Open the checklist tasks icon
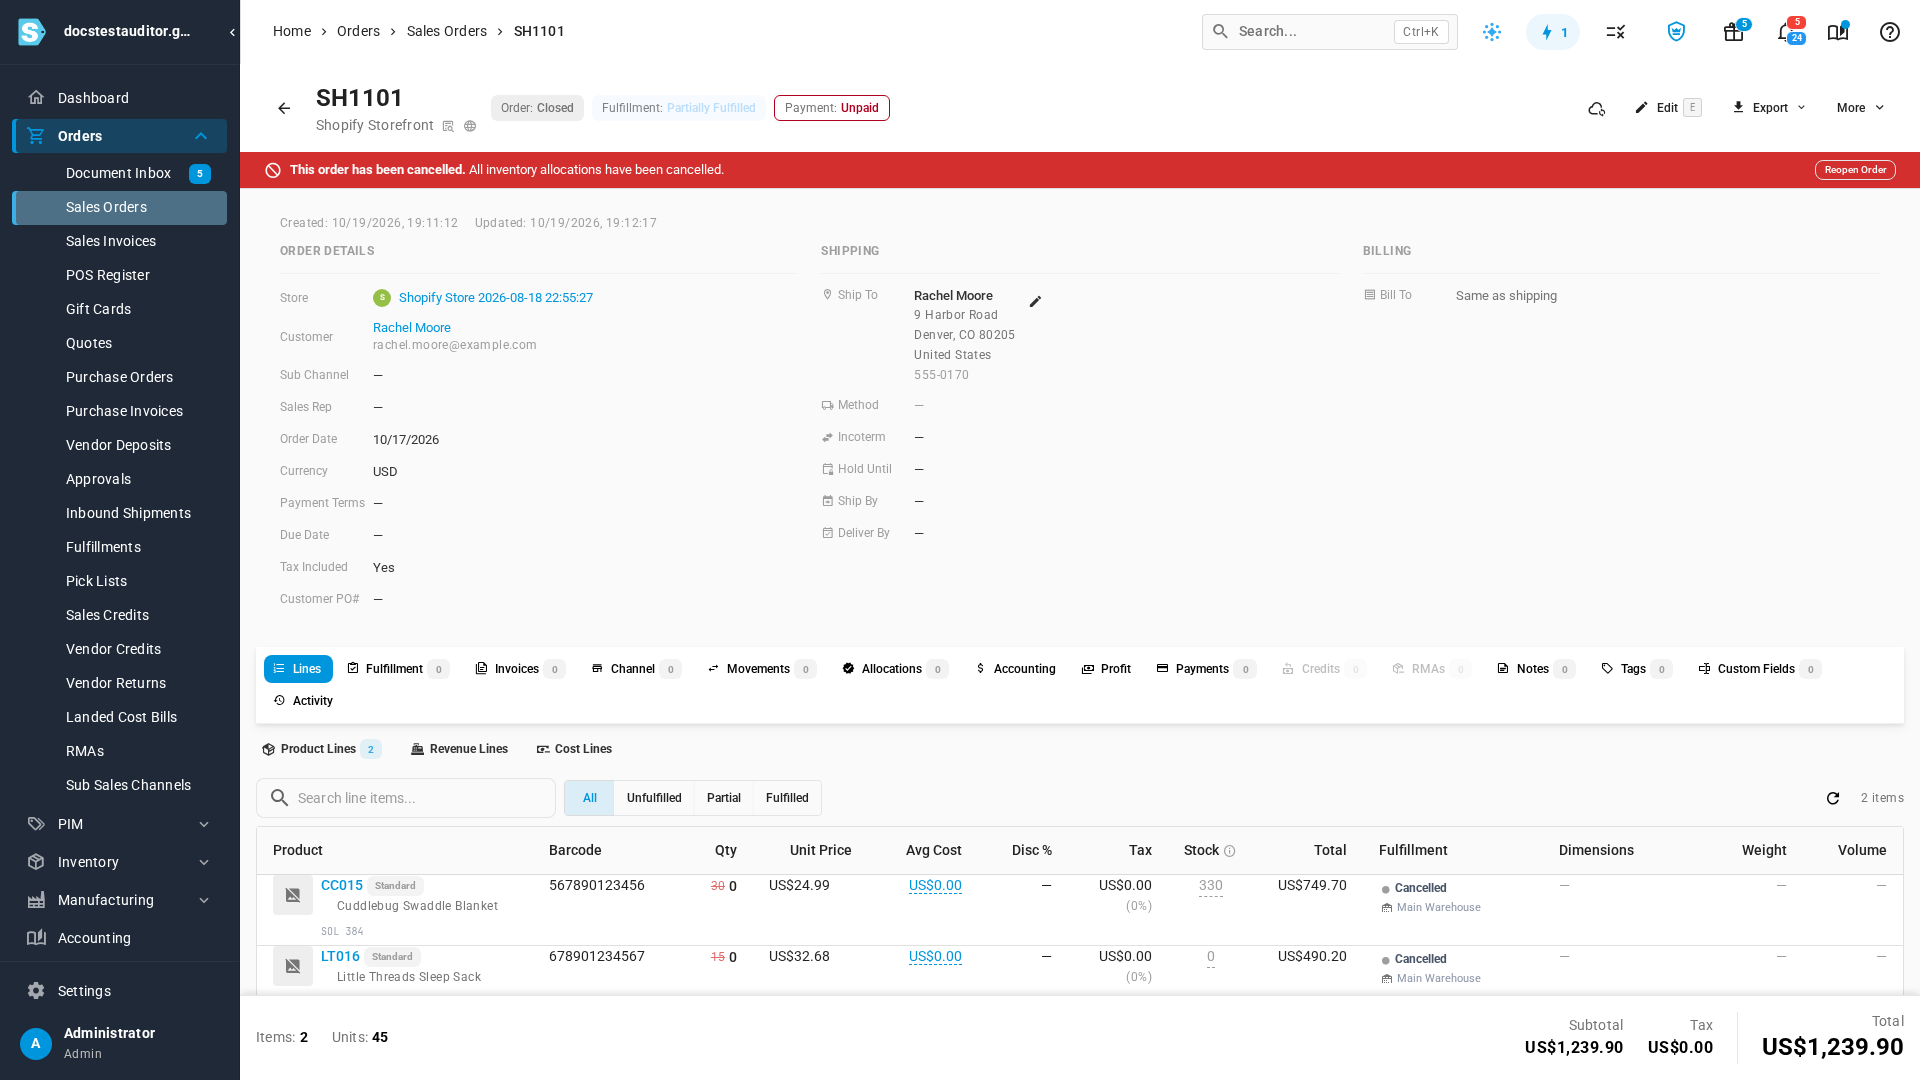The width and height of the screenshot is (1920, 1080). point(1616,32)
